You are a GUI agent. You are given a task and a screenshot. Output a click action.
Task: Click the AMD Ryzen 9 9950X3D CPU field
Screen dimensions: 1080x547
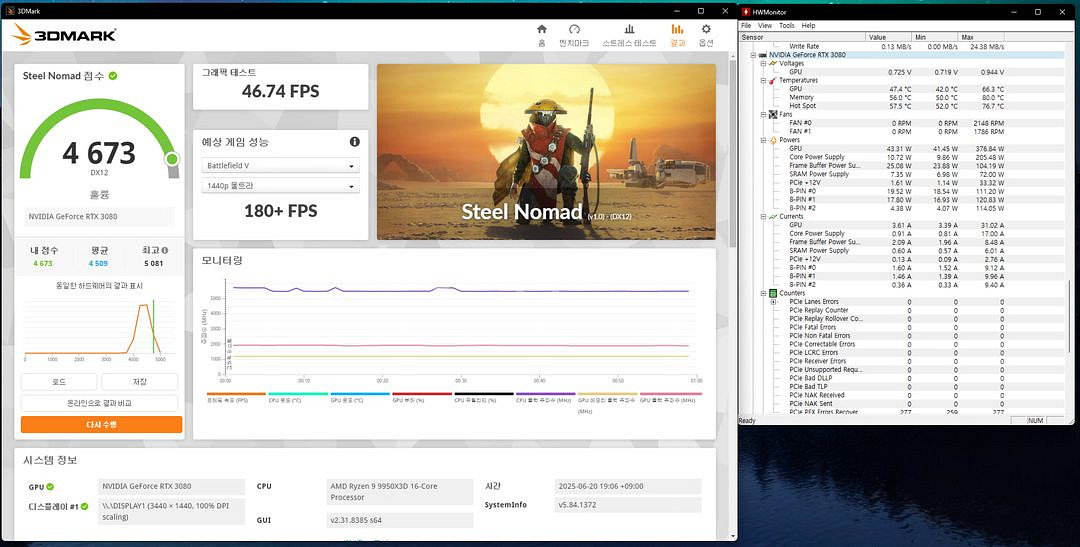pos(399,492)
